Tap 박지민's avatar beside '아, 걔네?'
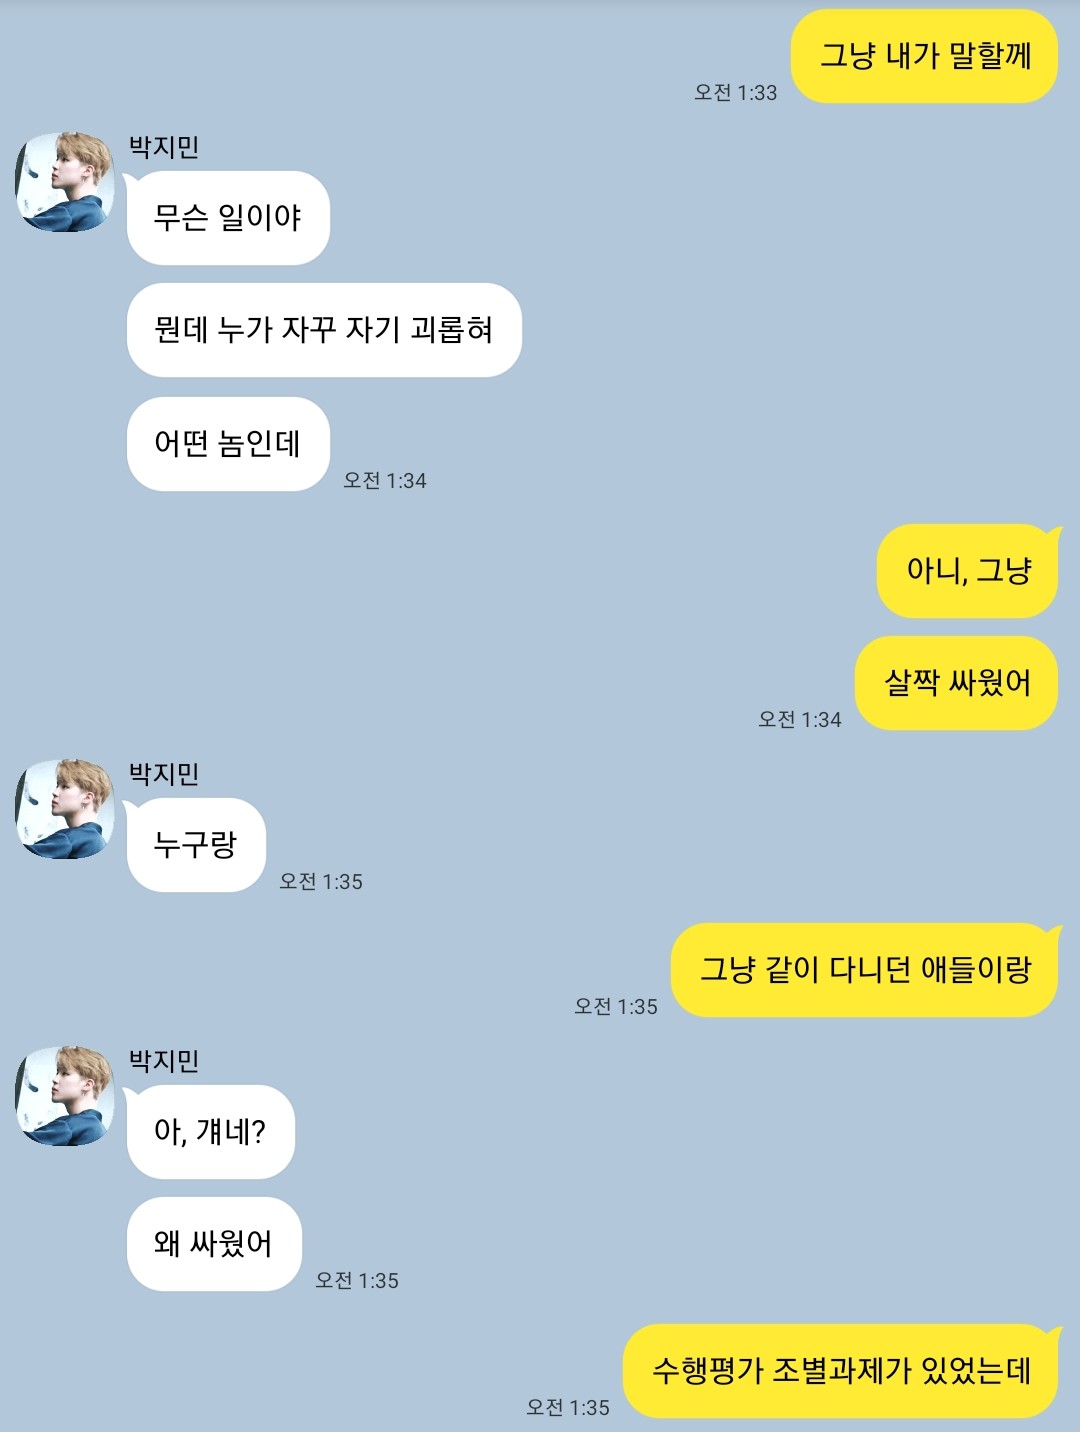 (x=65, y=1096)
